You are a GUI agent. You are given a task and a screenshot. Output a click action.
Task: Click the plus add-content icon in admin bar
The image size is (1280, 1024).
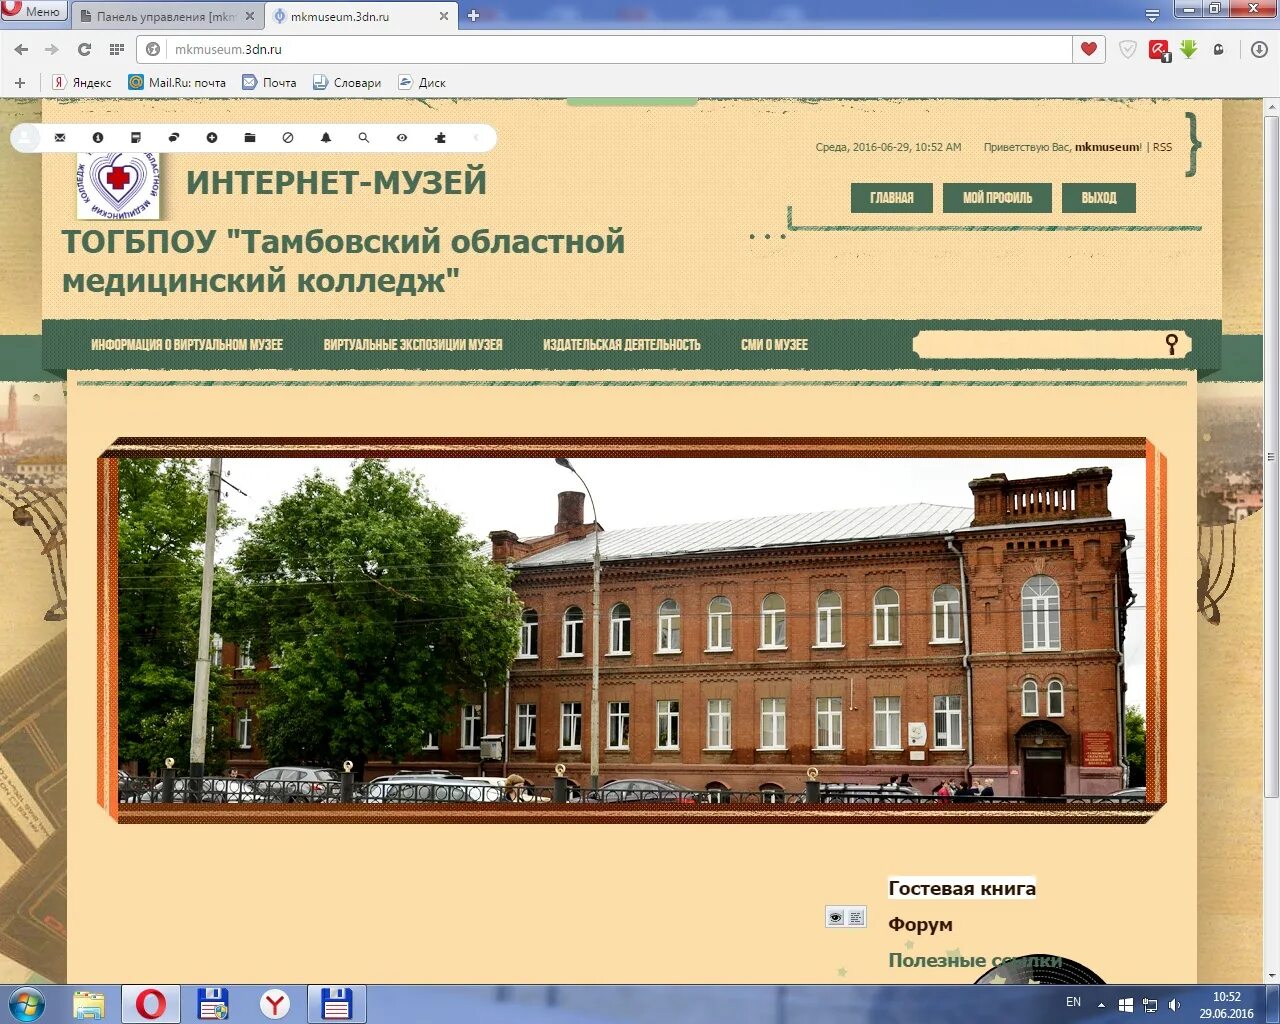click(212, 138)
